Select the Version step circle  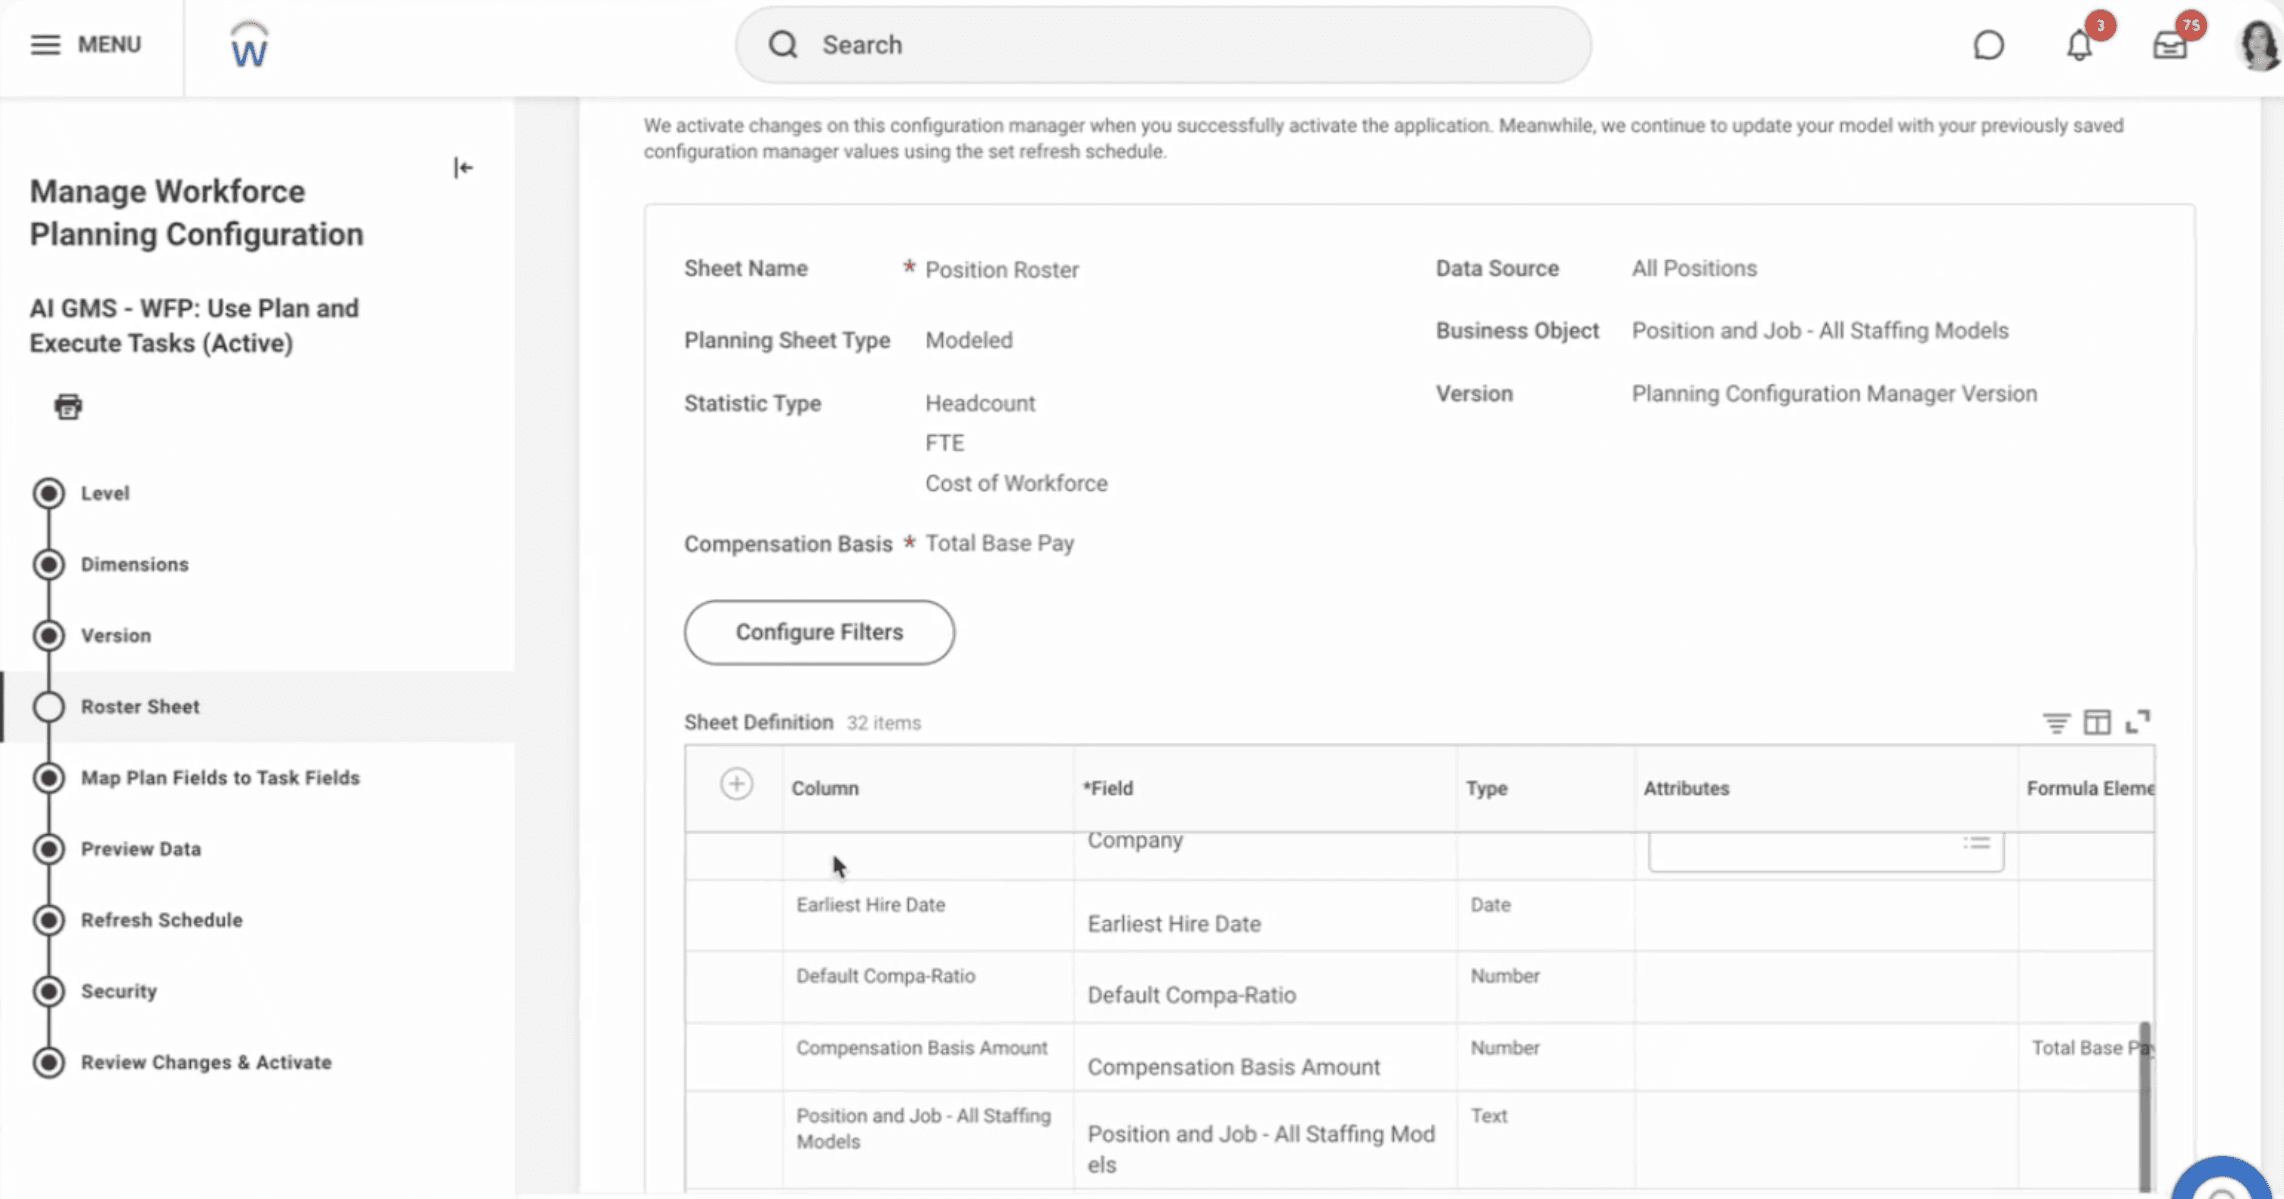point(48,635)
